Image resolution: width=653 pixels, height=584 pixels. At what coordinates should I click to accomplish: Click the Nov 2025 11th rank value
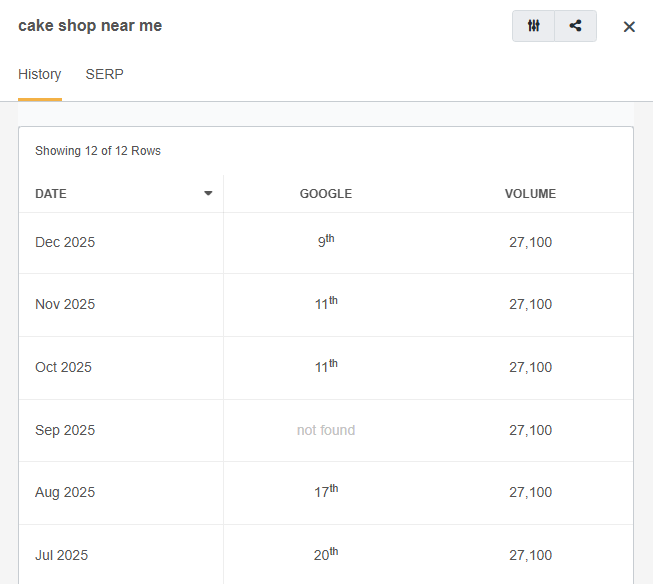[x=326, y=303]
